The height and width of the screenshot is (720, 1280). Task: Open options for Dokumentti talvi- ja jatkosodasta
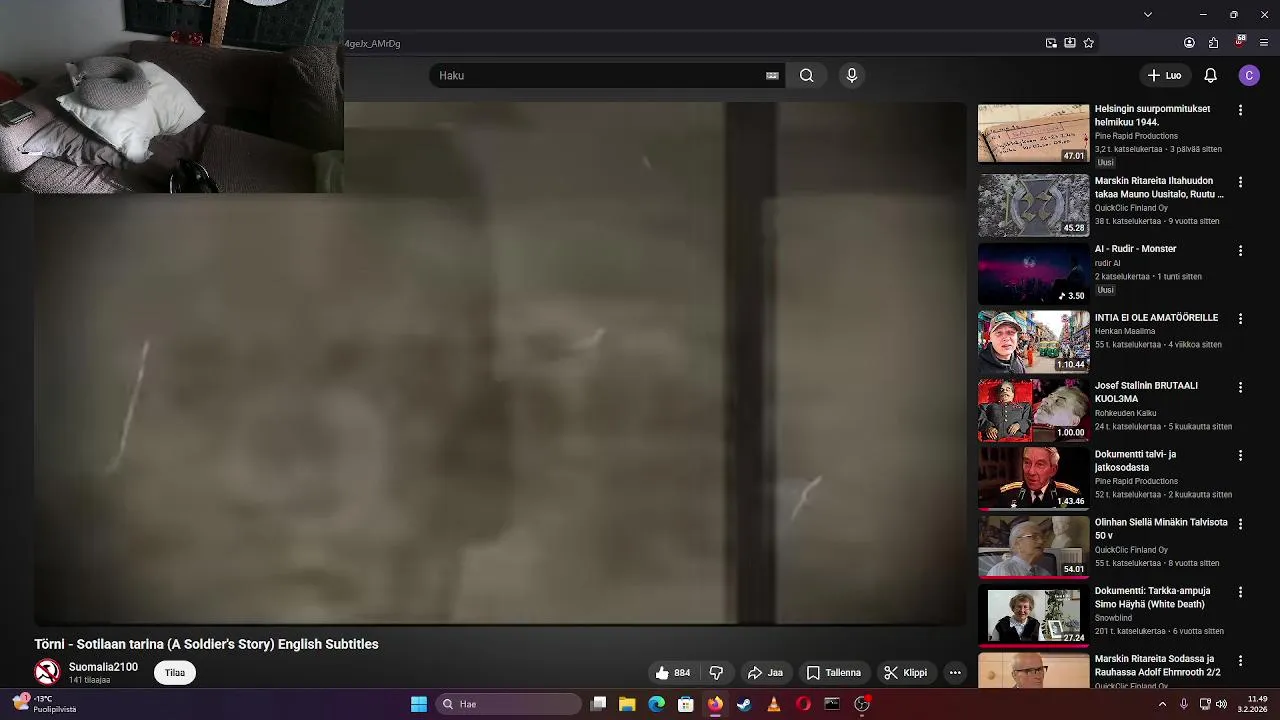[x=1240, y=455]
